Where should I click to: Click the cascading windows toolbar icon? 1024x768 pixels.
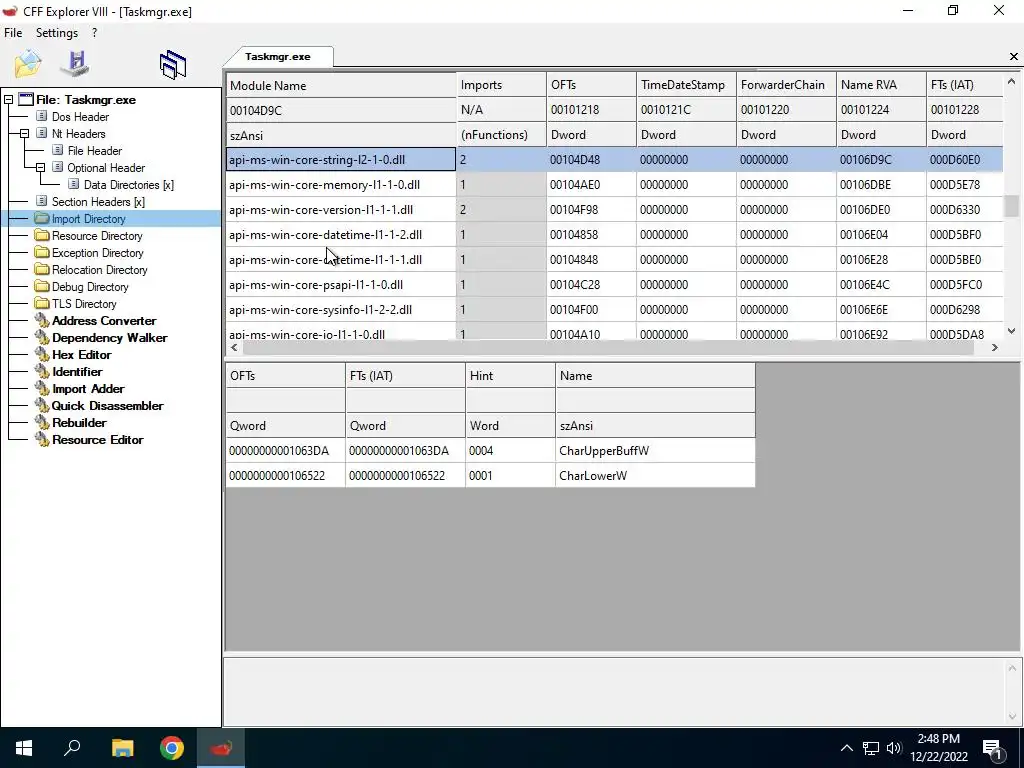(x=173, y=65)
